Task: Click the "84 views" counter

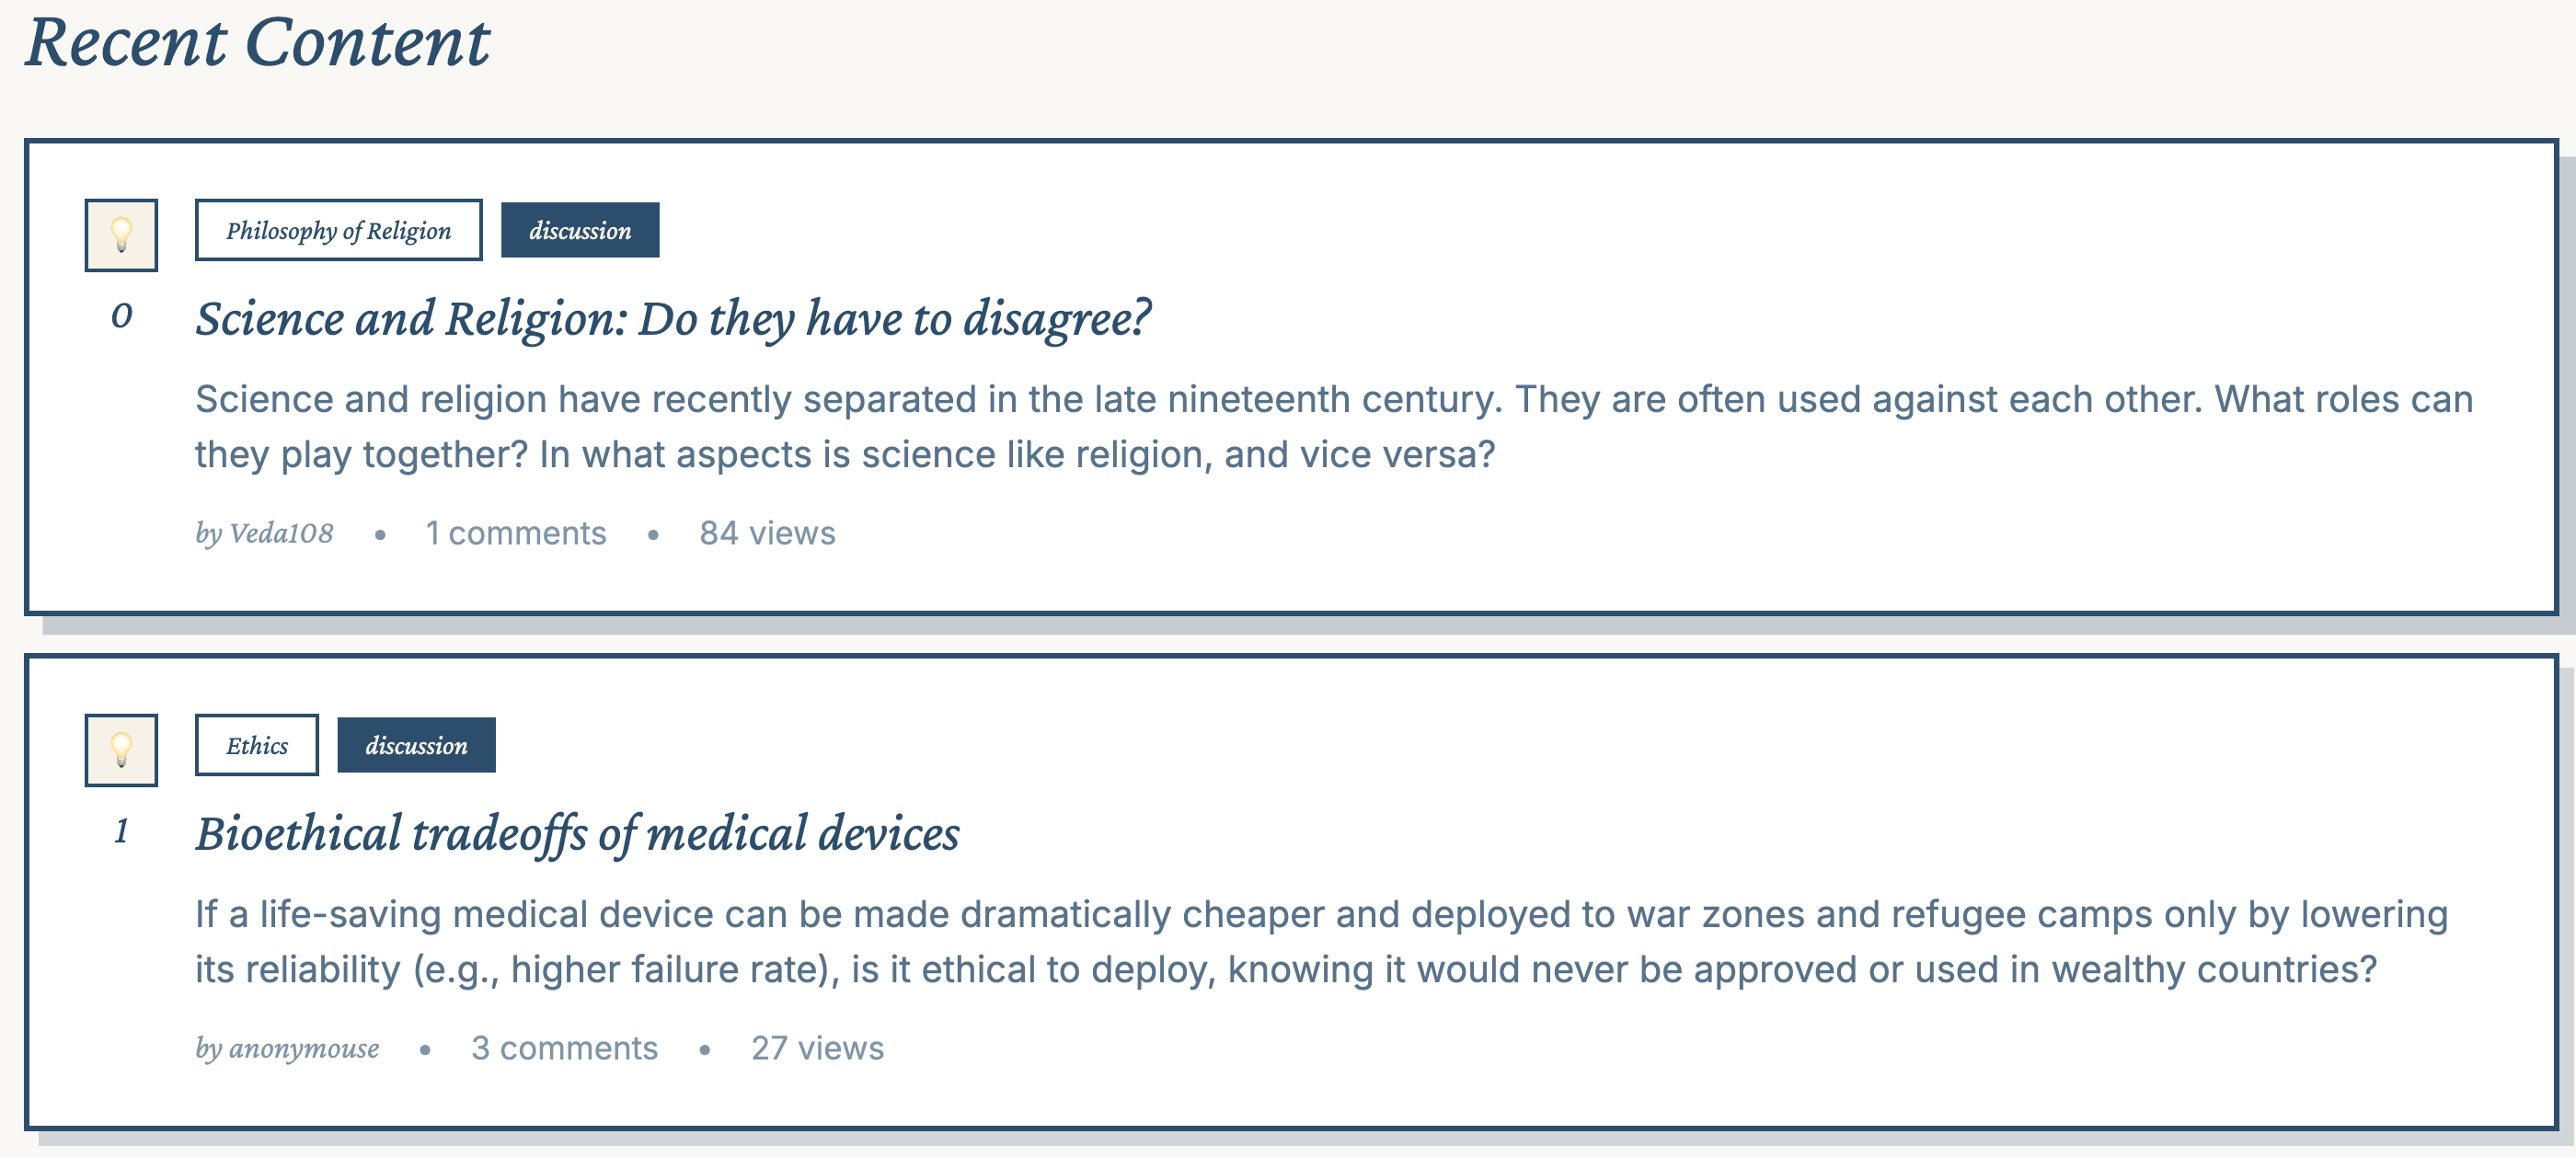Action: tap(767, 533)
